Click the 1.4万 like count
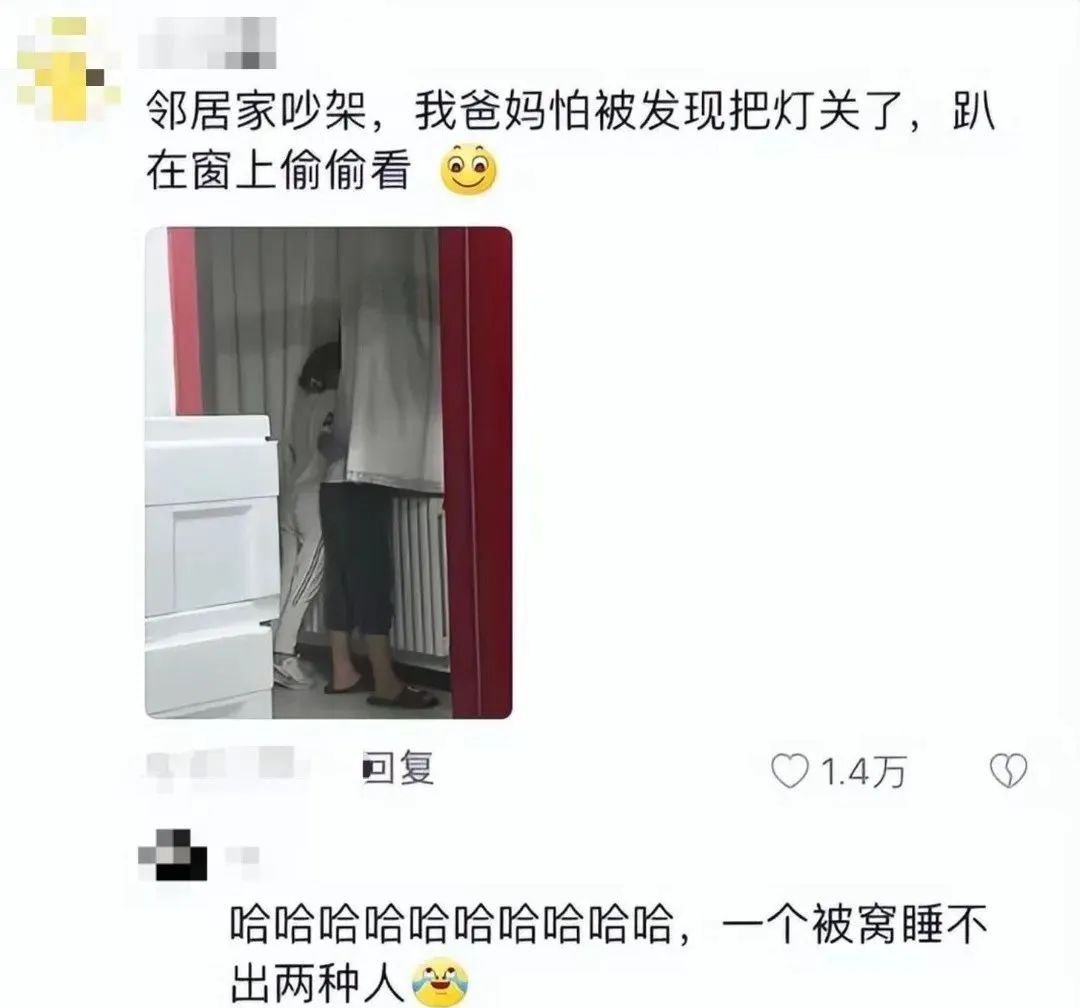This screenshot has height=1008, width=1080. (x=863, y=771)
